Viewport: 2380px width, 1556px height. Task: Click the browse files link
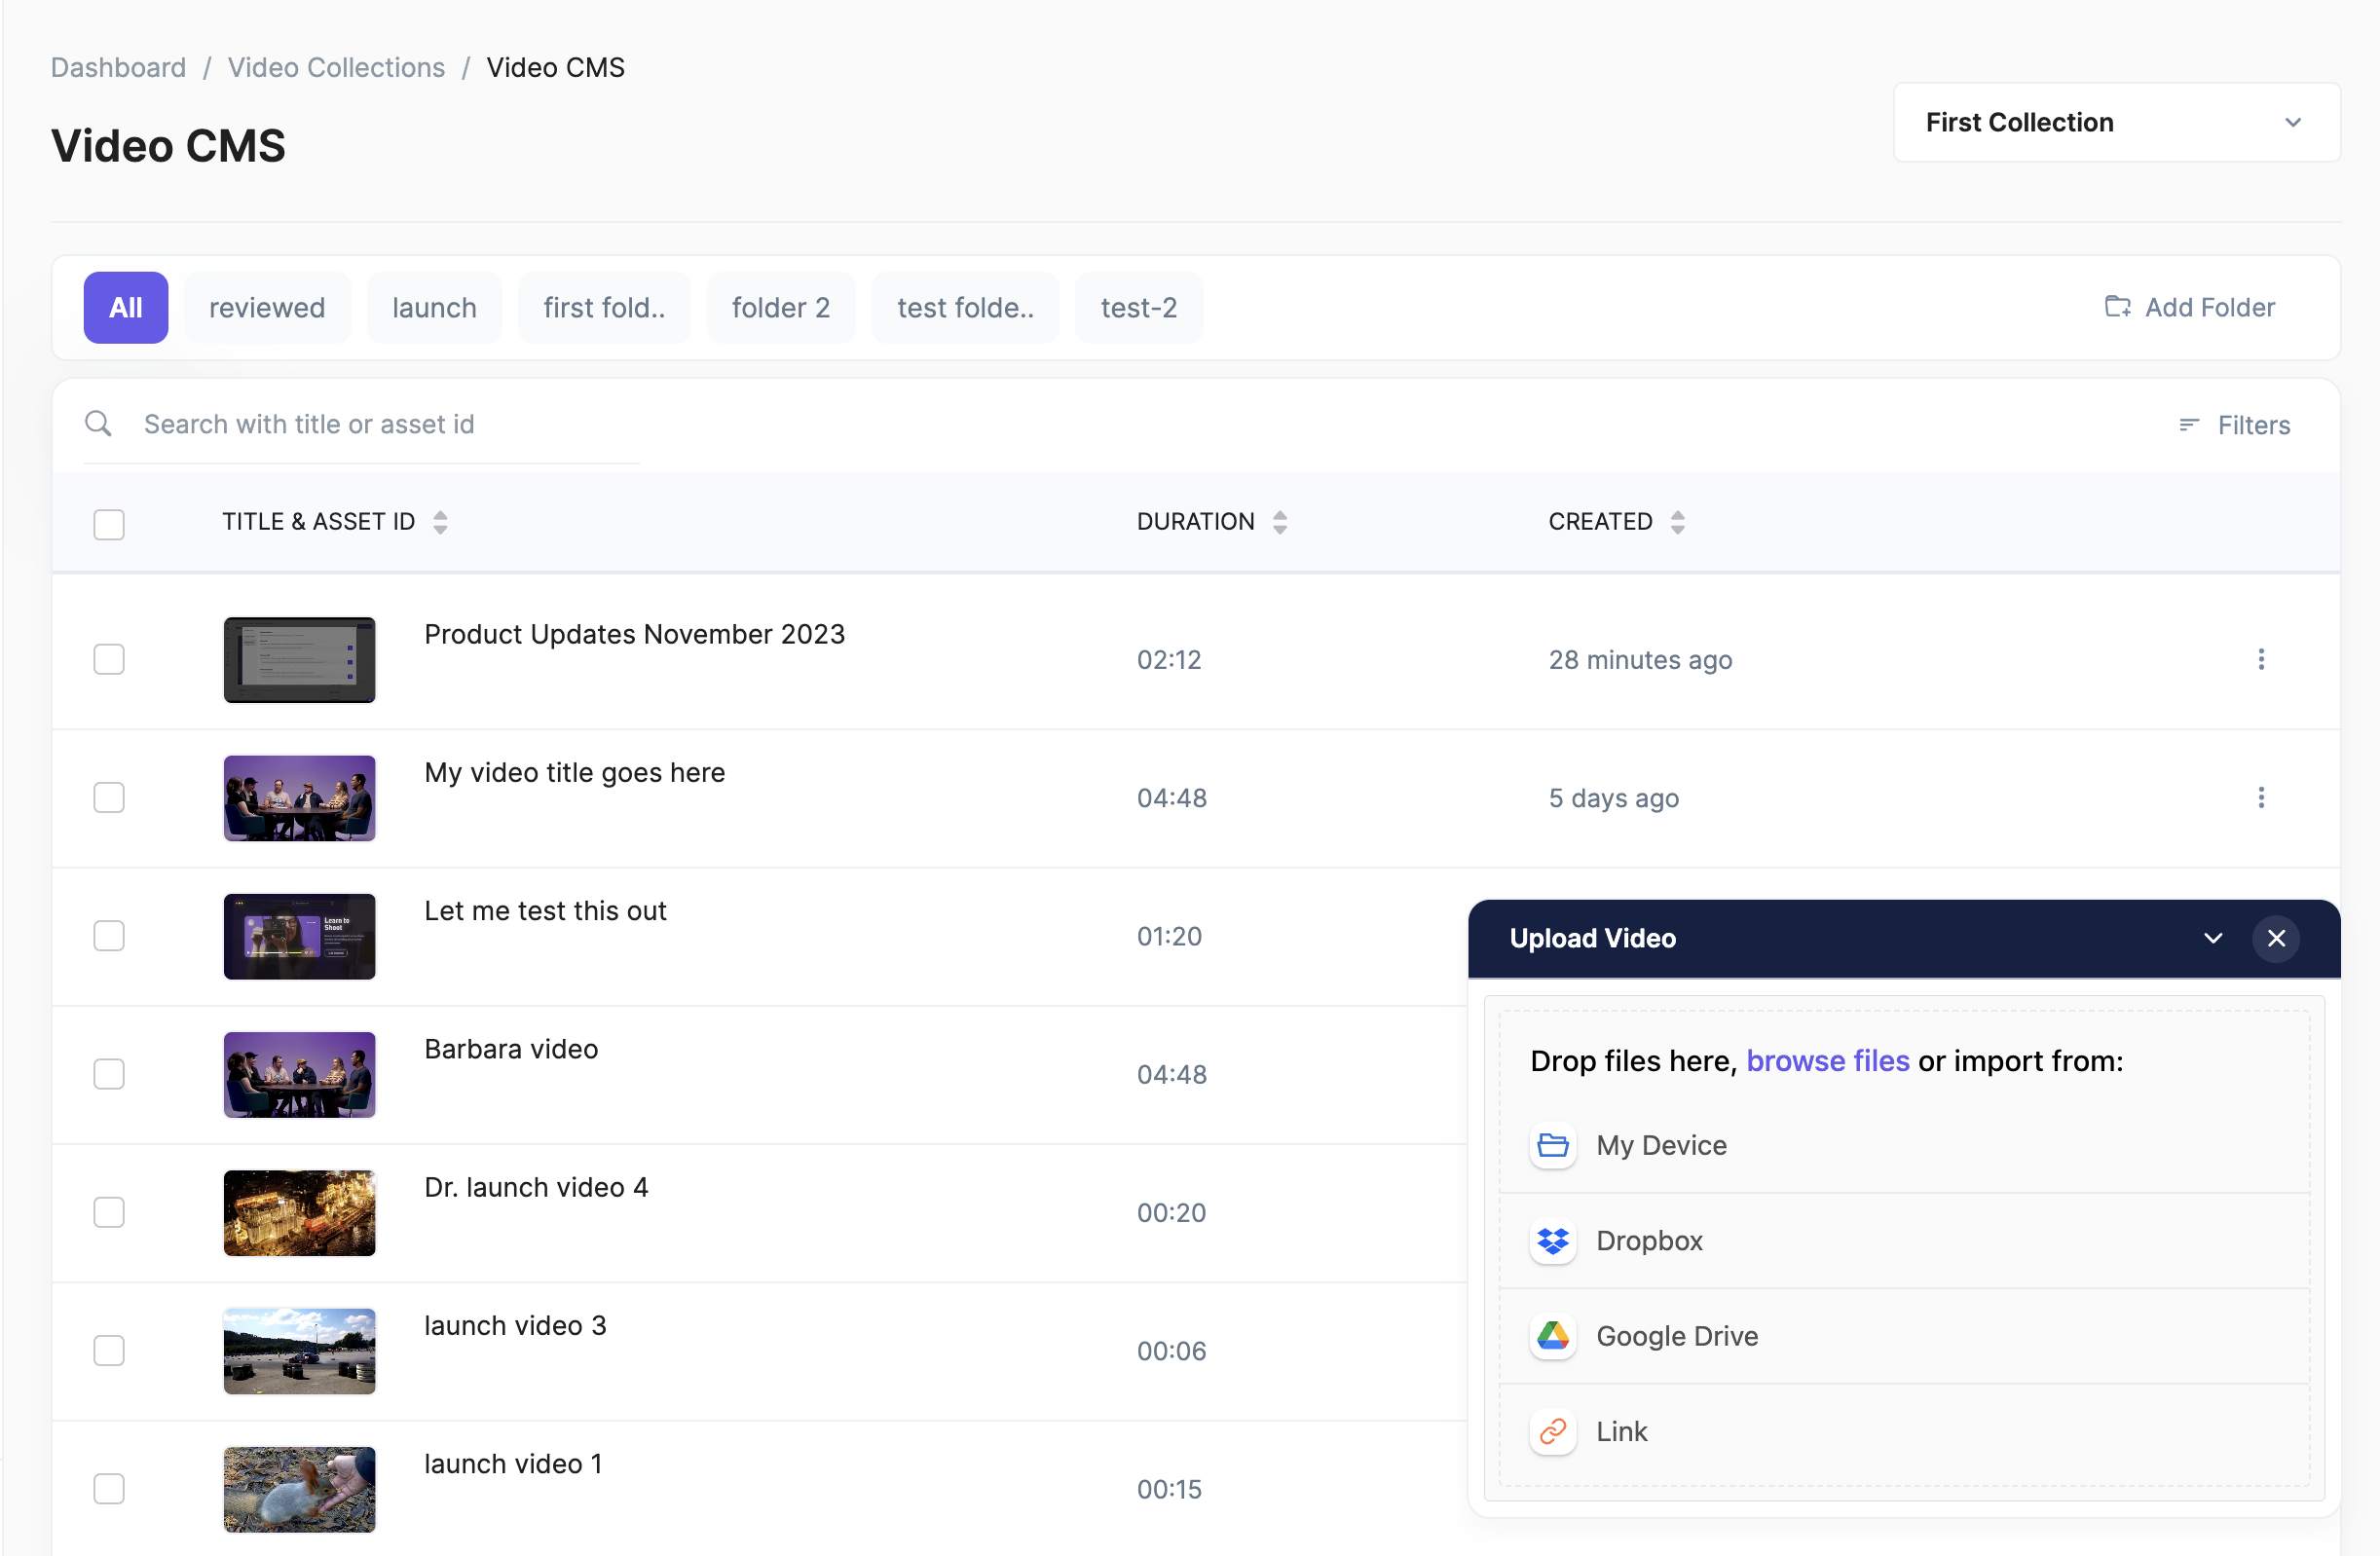(x=1826, y=1061)
